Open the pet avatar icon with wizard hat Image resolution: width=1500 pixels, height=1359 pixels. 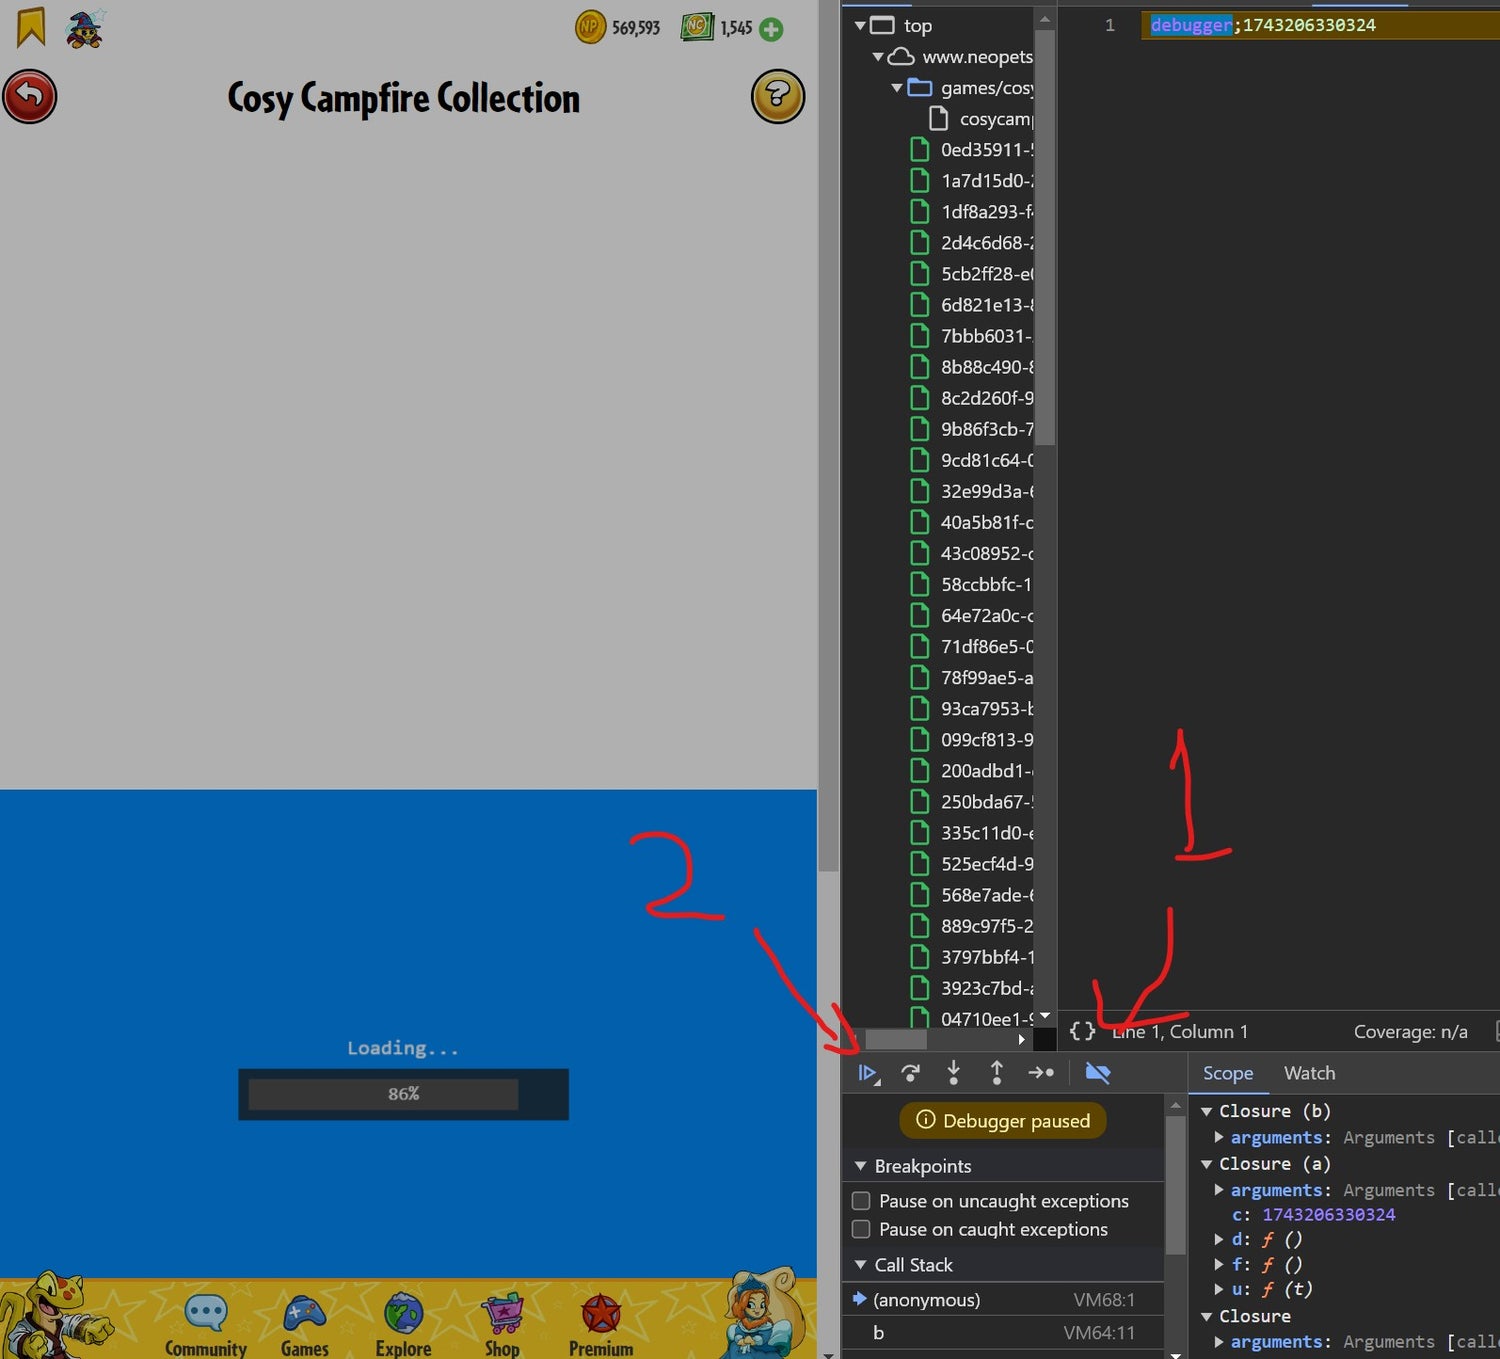[x=86, y=28]
